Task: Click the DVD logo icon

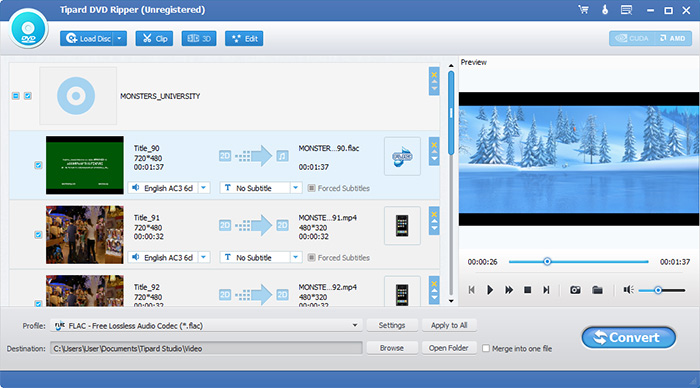Action: tap(28, 29)
